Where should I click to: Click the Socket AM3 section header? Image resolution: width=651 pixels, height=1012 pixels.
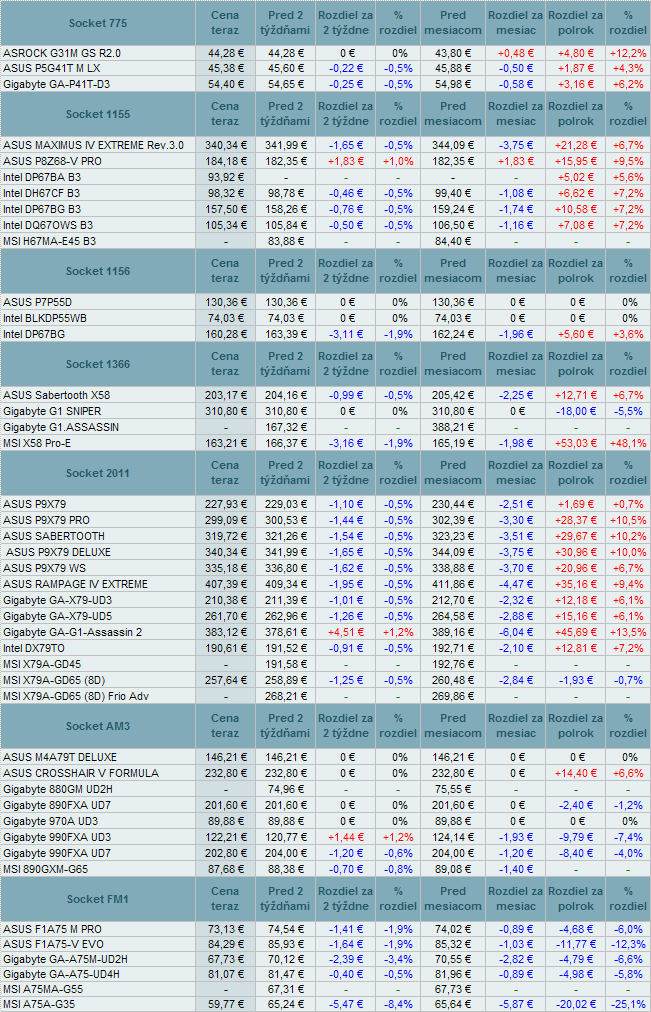[98, 726]
